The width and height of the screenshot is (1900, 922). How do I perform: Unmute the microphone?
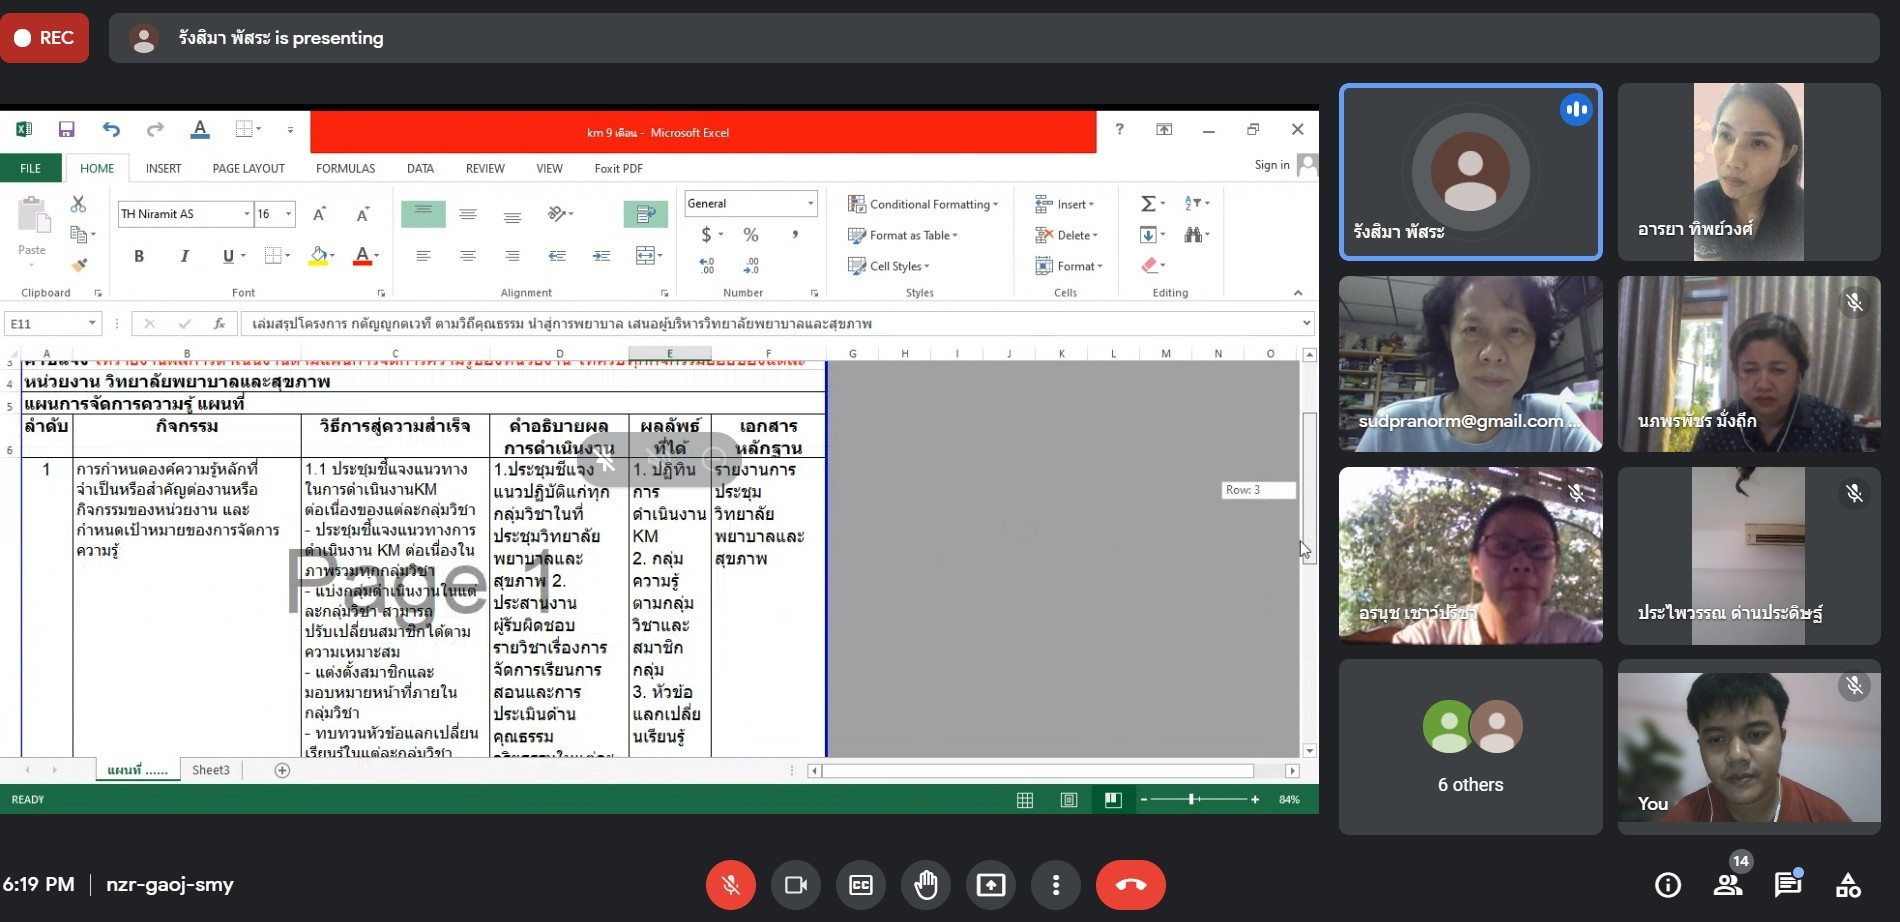pos(731,885)
